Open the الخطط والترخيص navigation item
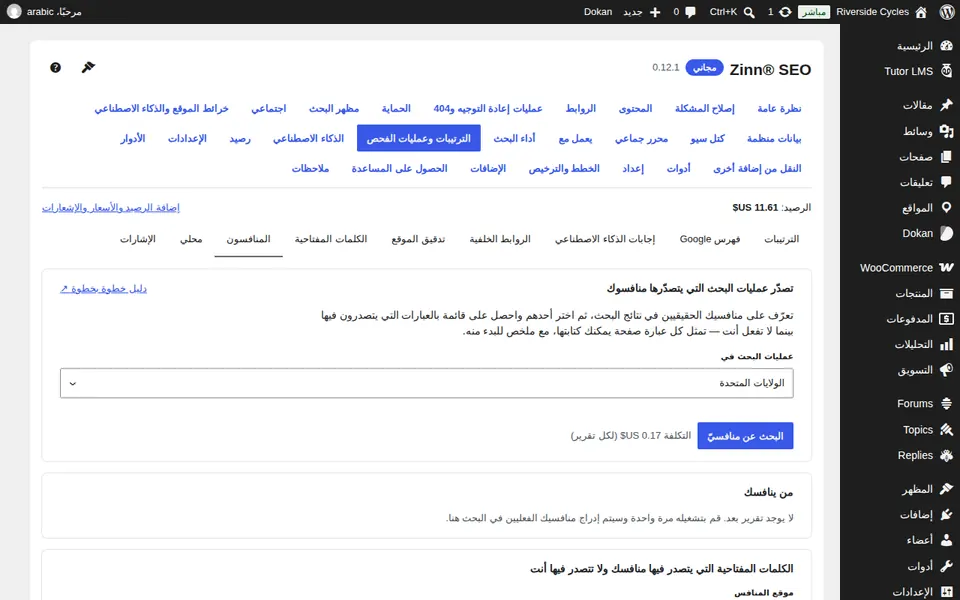 tap(564, 168)
